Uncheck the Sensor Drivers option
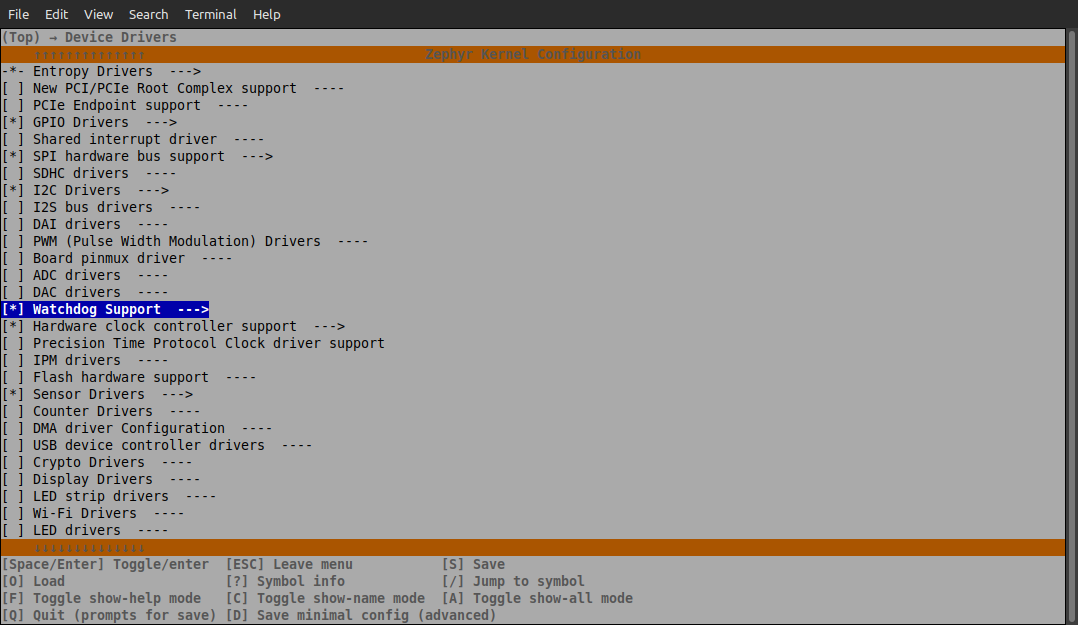This screenshot has width=1078, height=625. click(13, 394)
